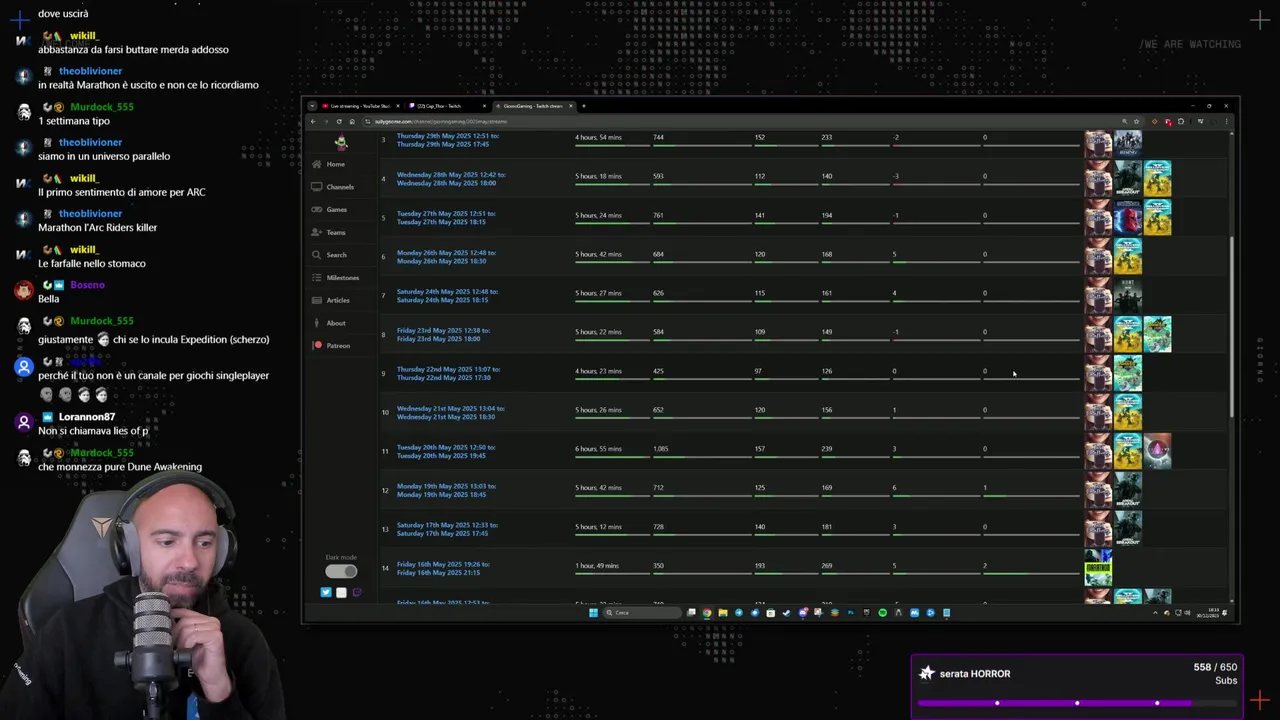Open Spotify from the taskbar
Image resolution: width=1280 pixels, height=720 pixels.
click(x=882, y=613)
